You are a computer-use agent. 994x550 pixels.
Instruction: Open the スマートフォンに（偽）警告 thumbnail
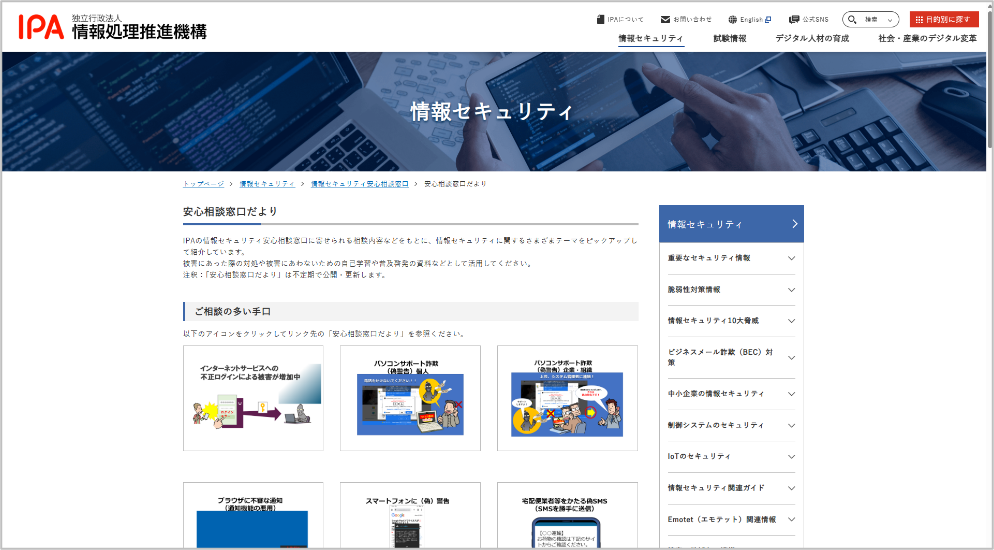coord(410,515)
